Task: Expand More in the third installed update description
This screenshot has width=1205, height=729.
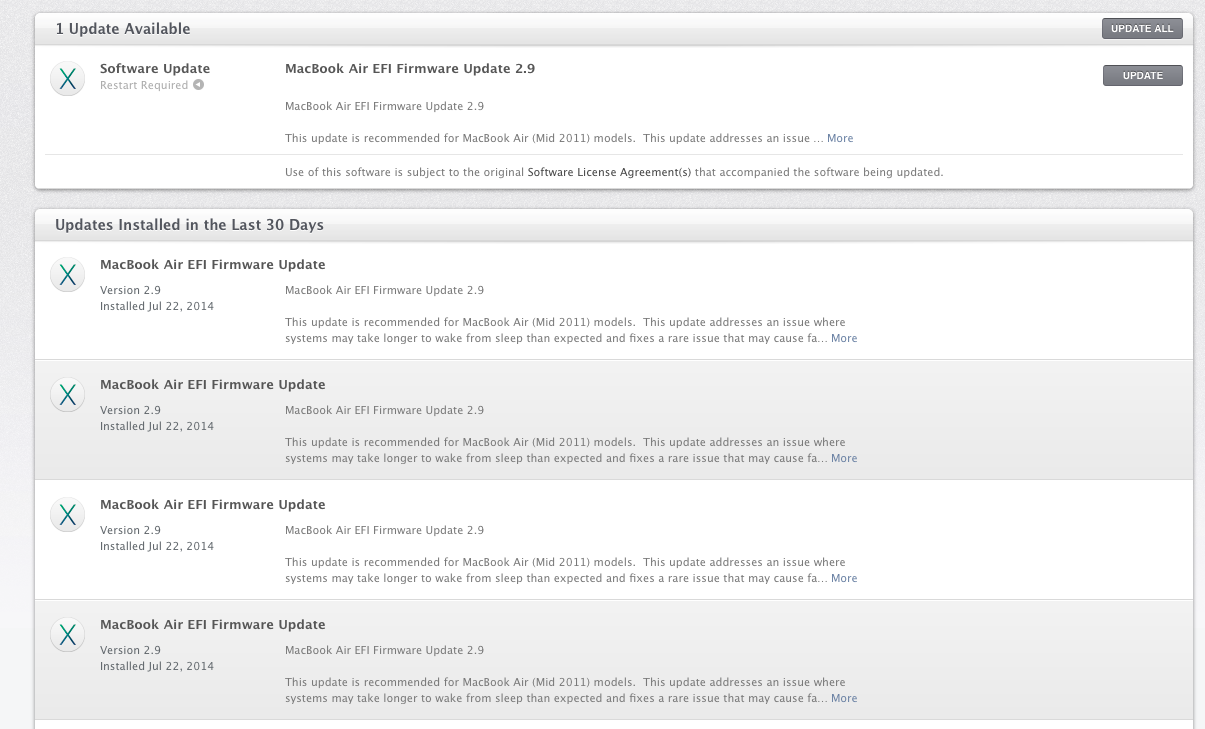Action: point(844,578)
